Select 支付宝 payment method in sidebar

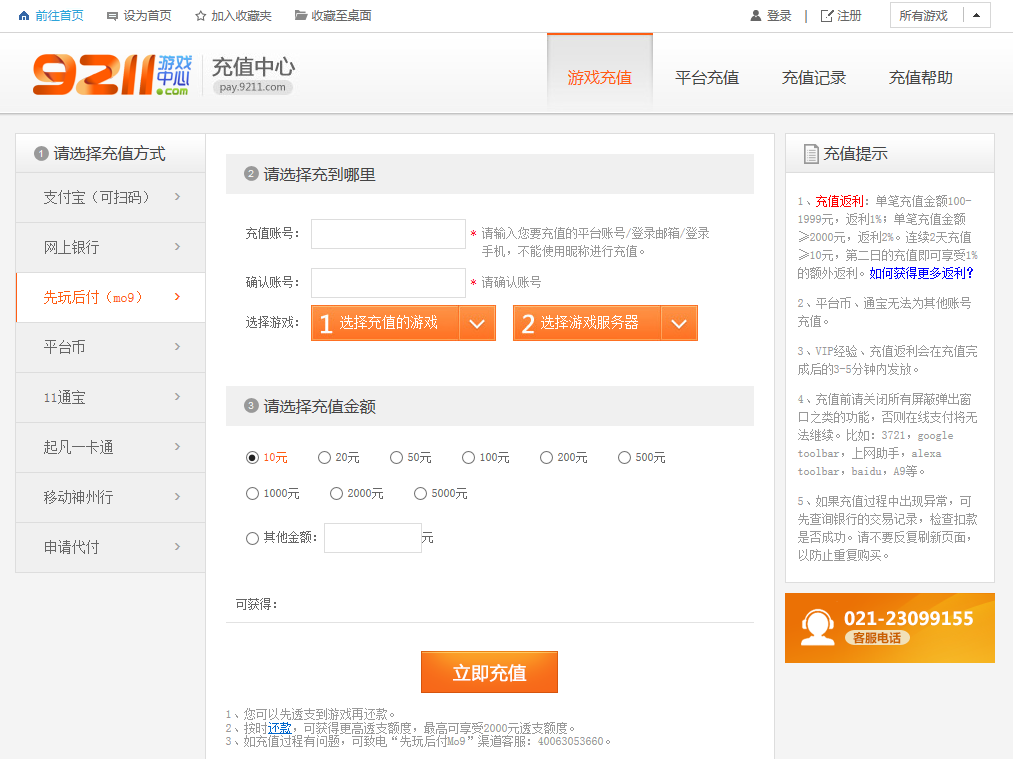pyautogui.click(x=110, y=198)
